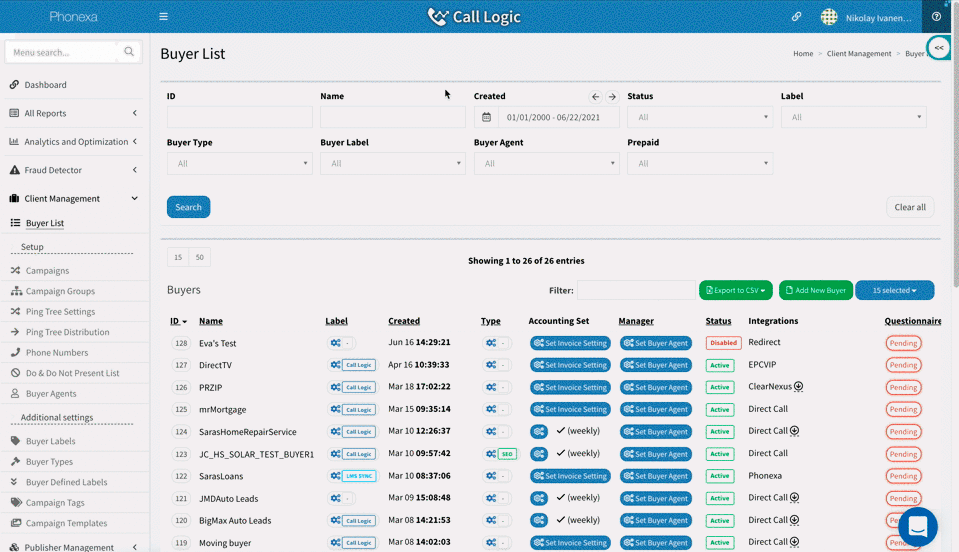This screenshot has height=552, width=959.
Task: Click the table Filter text box
Action: [x=636, y=290]
